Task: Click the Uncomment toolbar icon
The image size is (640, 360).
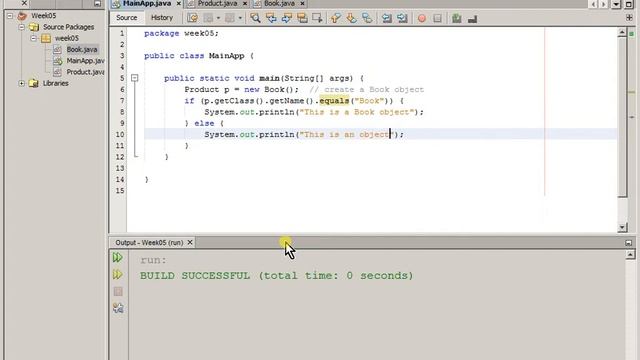Action: coord(472,19)
